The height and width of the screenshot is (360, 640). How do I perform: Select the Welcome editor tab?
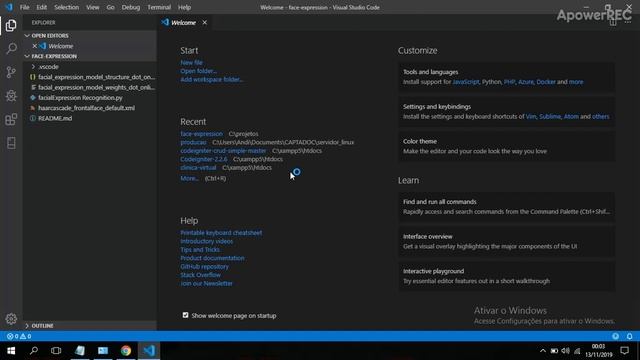coord(185,22)
